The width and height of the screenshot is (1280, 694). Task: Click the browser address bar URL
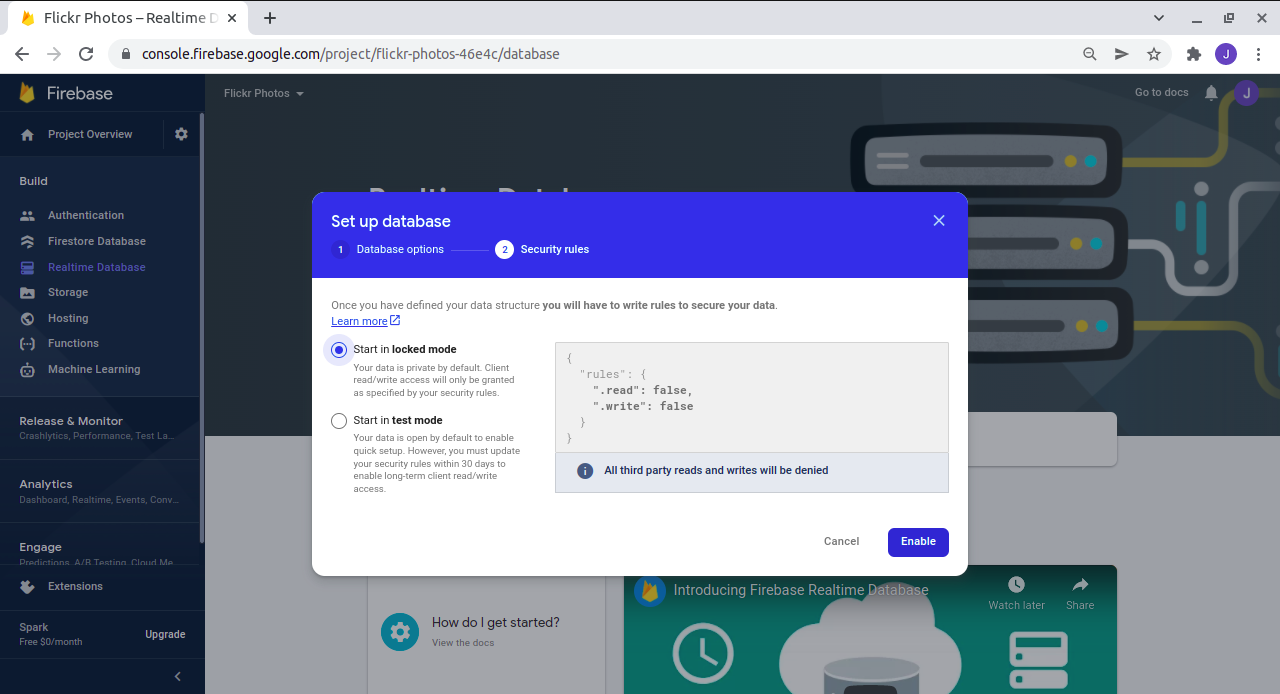pyautogui.click(x=350, y=54)
